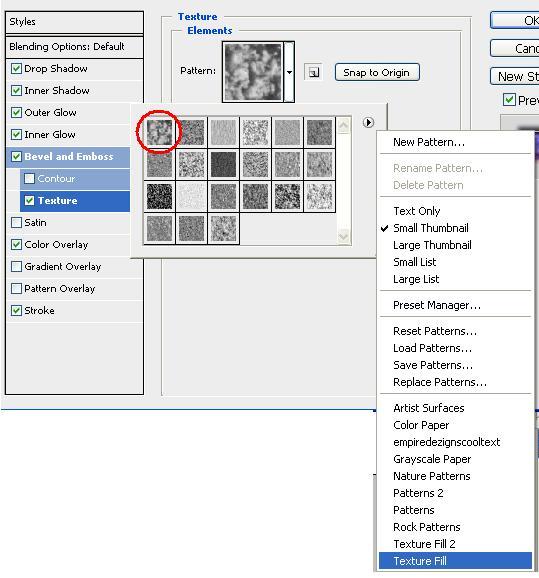The height and width of the screenshot is (578, 539).
Task: Select light second pattern in third row
Action: pos(191,196)
